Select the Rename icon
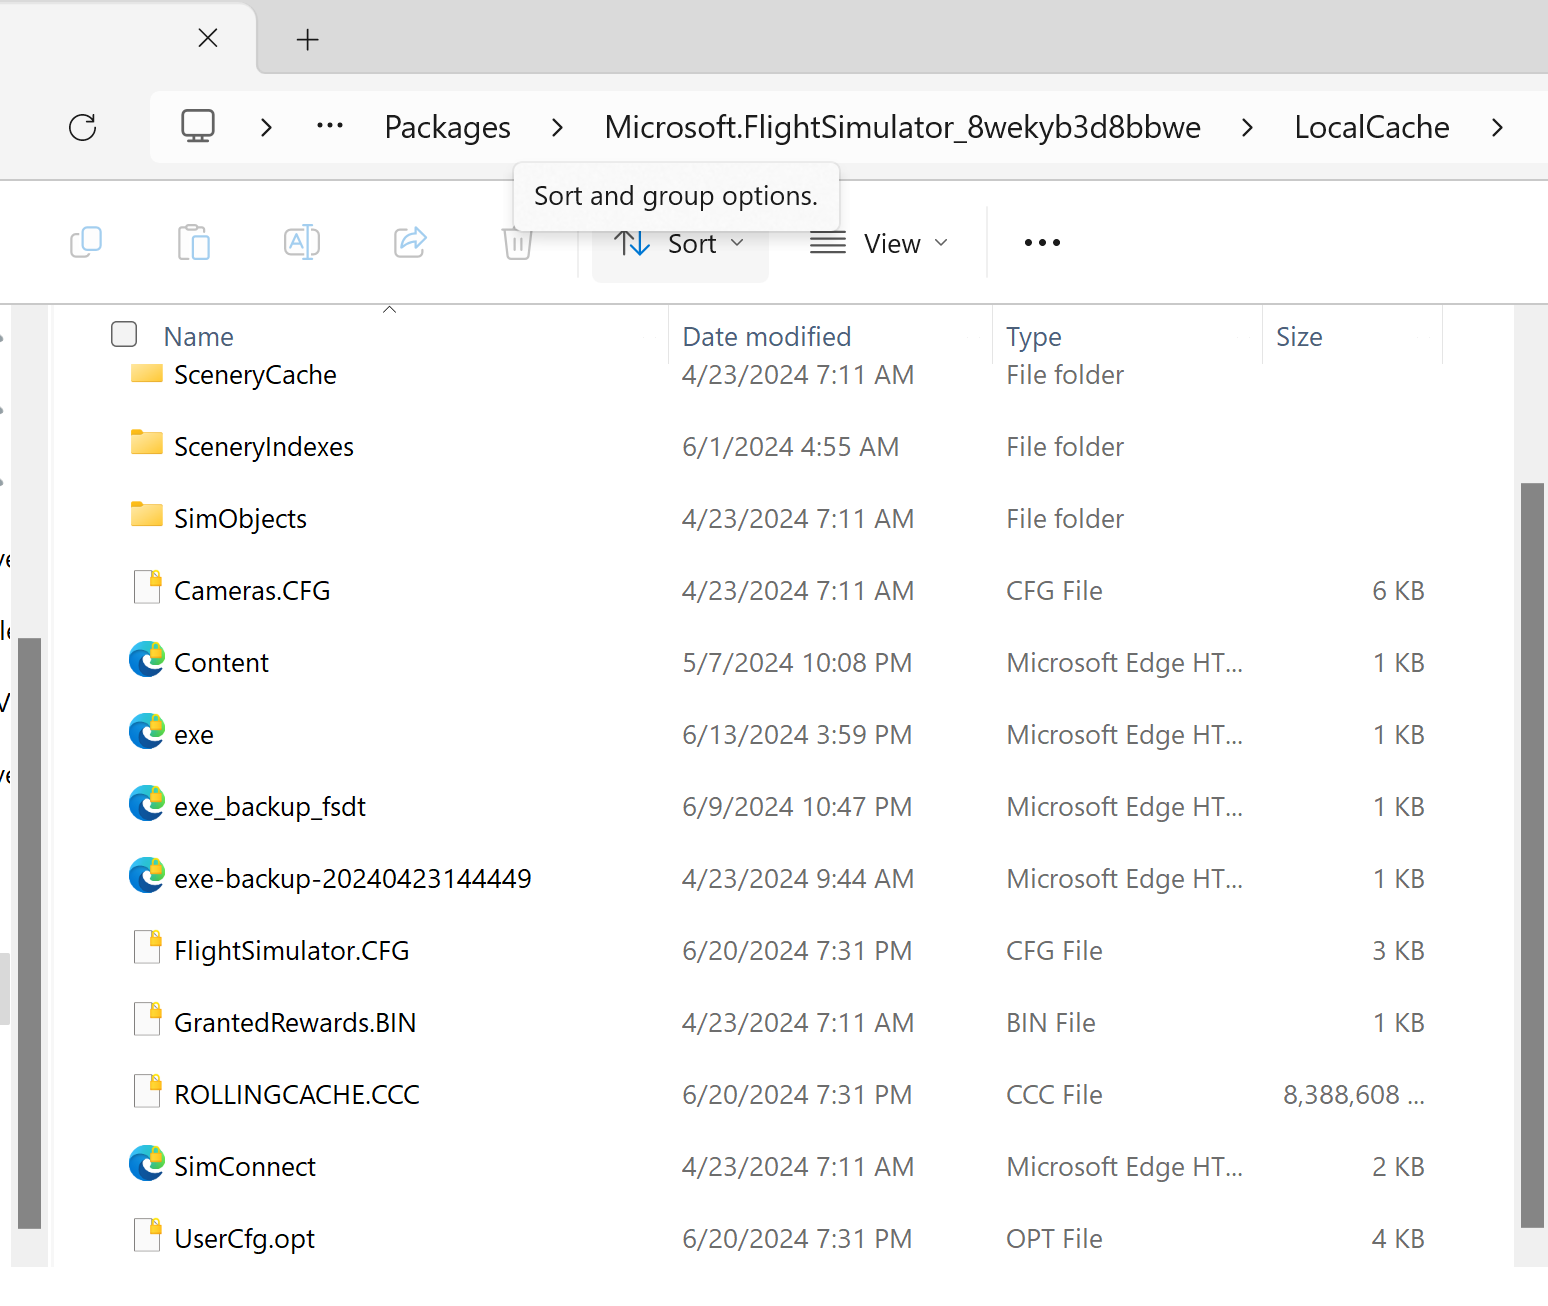This screenshot has width=1548, height=1306. 301,242
